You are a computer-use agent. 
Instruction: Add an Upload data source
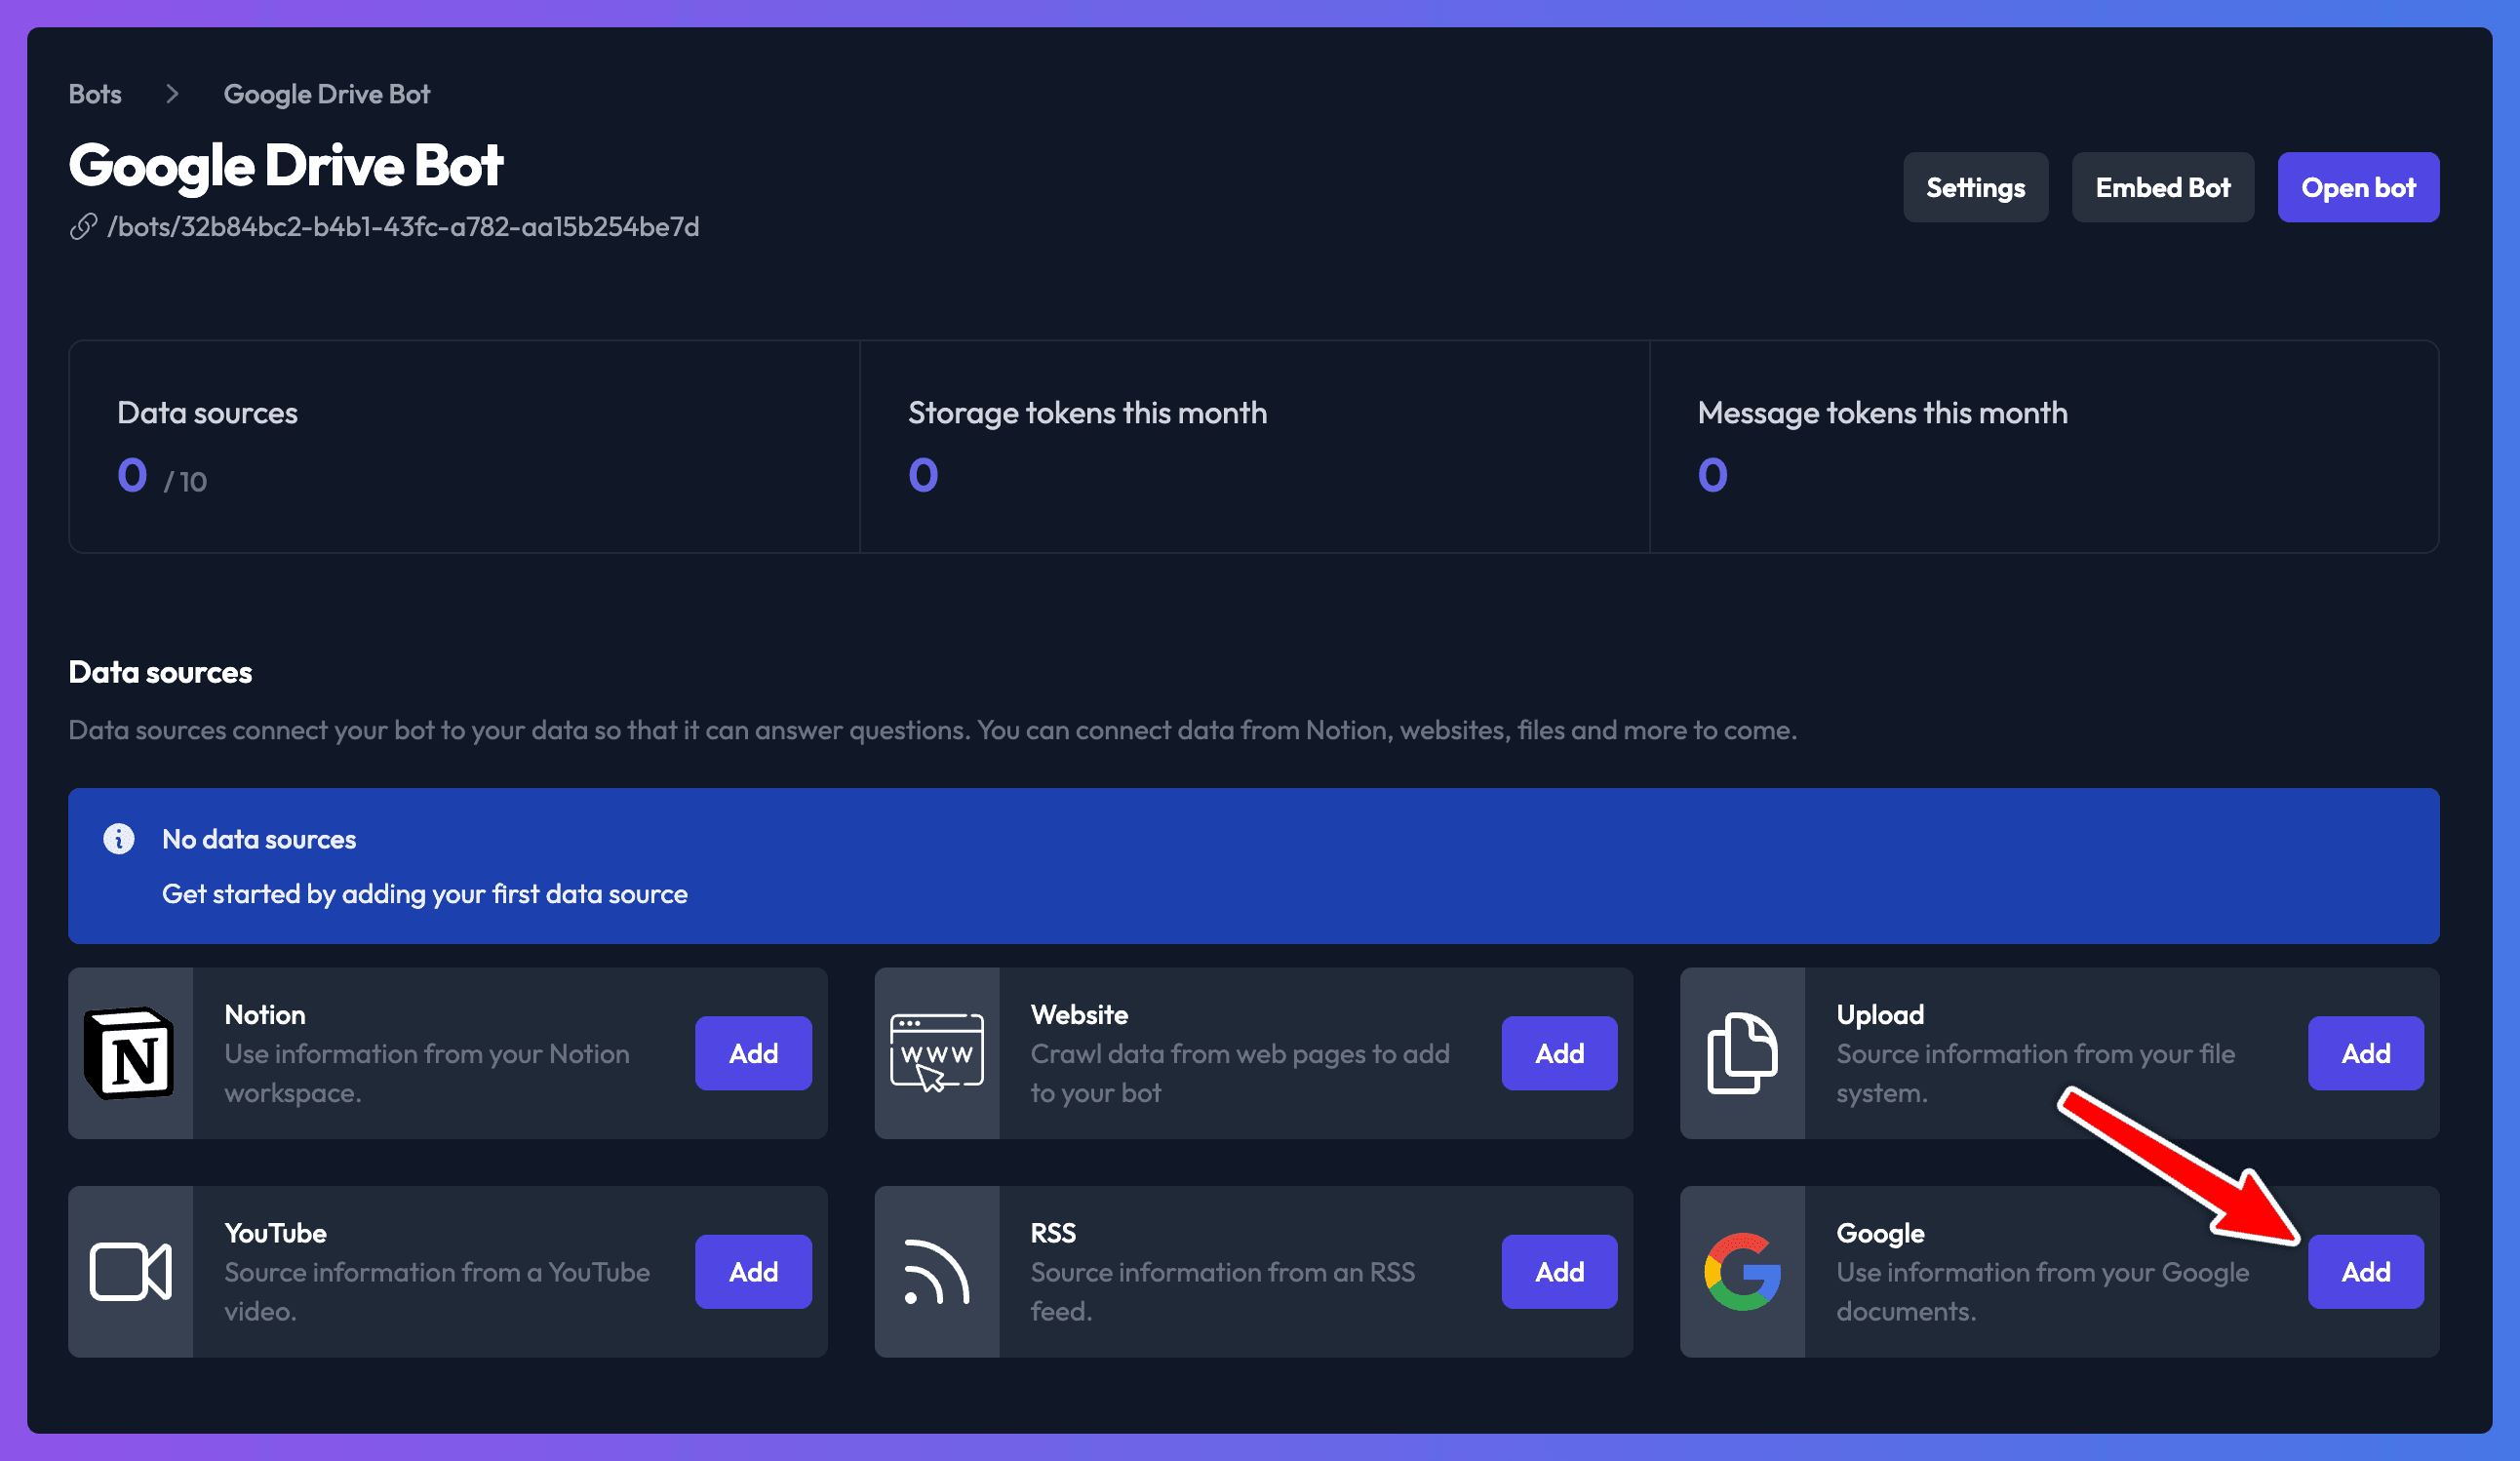(2365, 1053)
